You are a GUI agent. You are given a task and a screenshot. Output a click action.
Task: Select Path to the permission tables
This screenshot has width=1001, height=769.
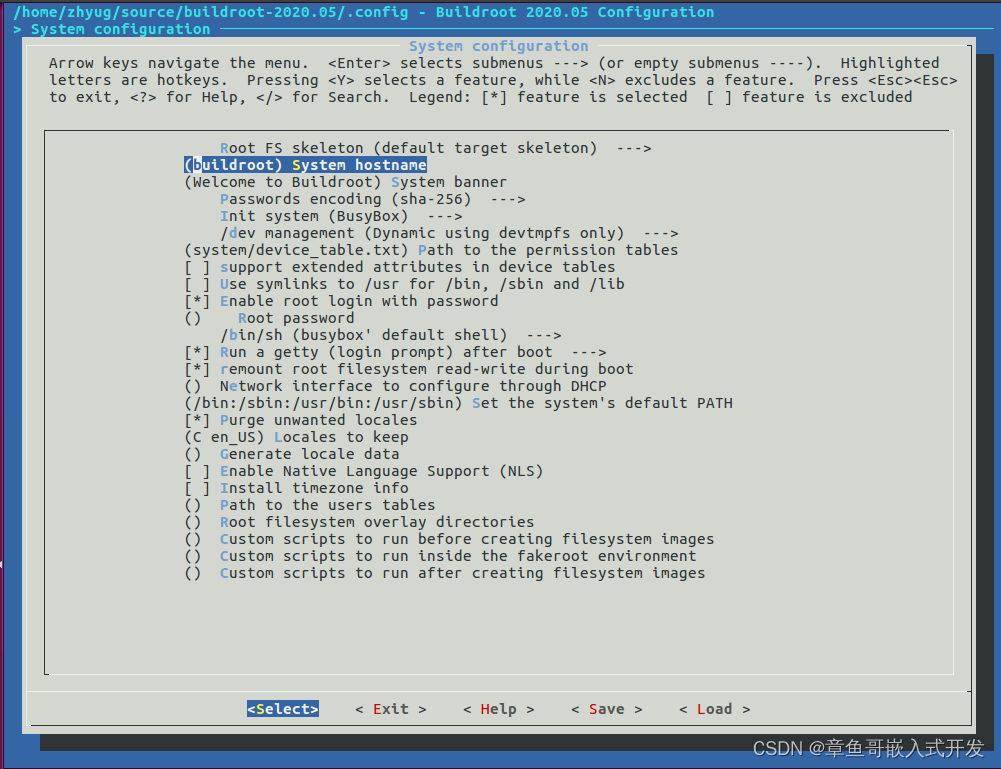click(431, 250)
